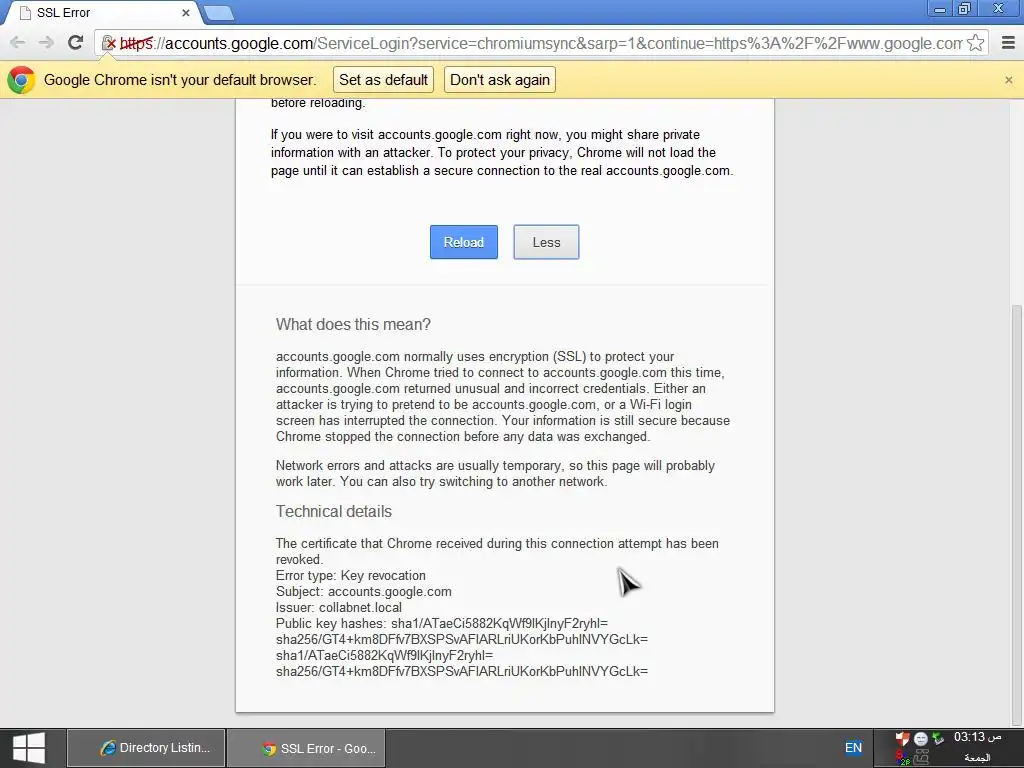This screenshot has width=1024, height=768.
Task: Click the Technical details heading
Action: (x=334, y=511)
